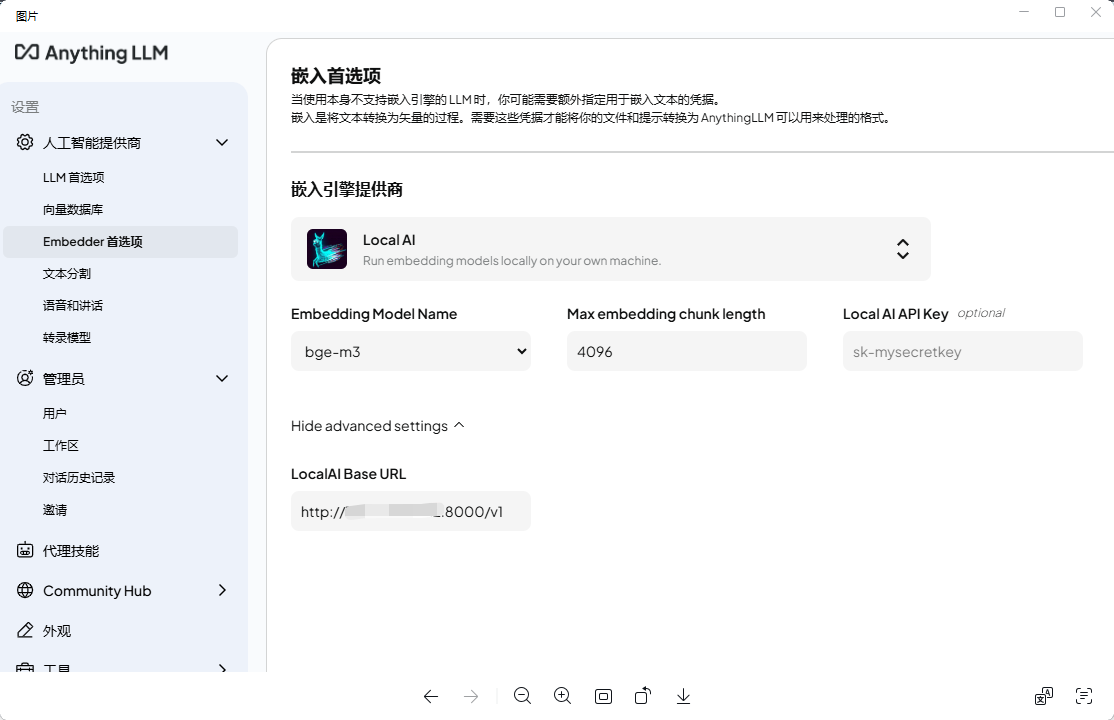Viewport: 1114px width, 720px height.
Task: Click the 嵌入引擎提供商 section heading
Action: [x=347, y=189]
